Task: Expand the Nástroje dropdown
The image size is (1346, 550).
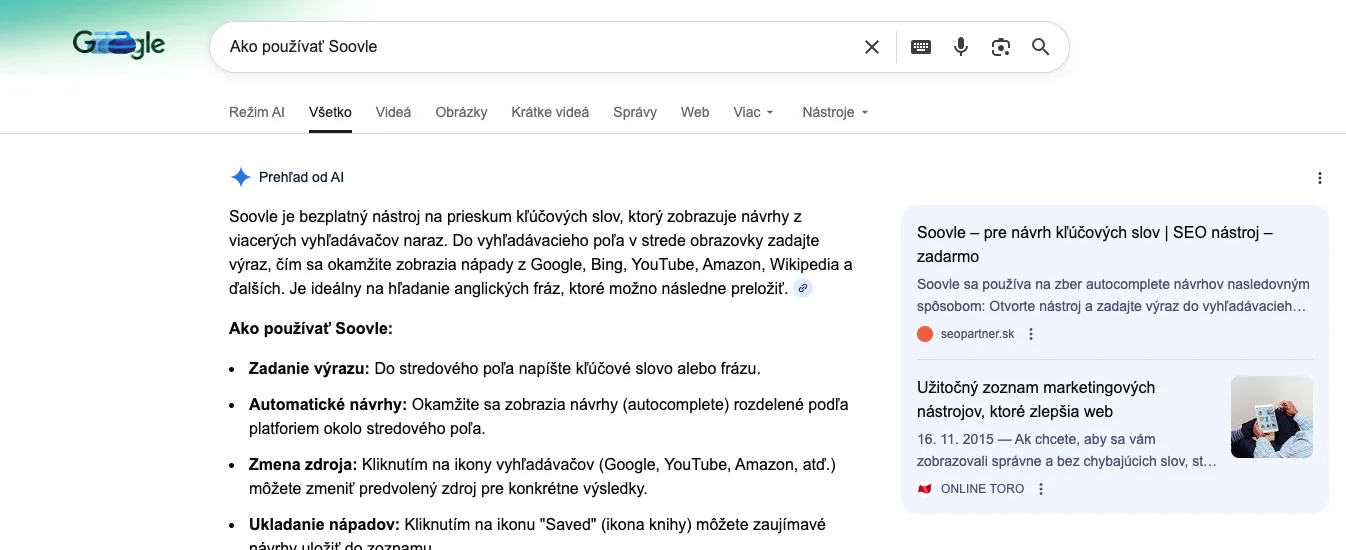Action: coord(835,112)
